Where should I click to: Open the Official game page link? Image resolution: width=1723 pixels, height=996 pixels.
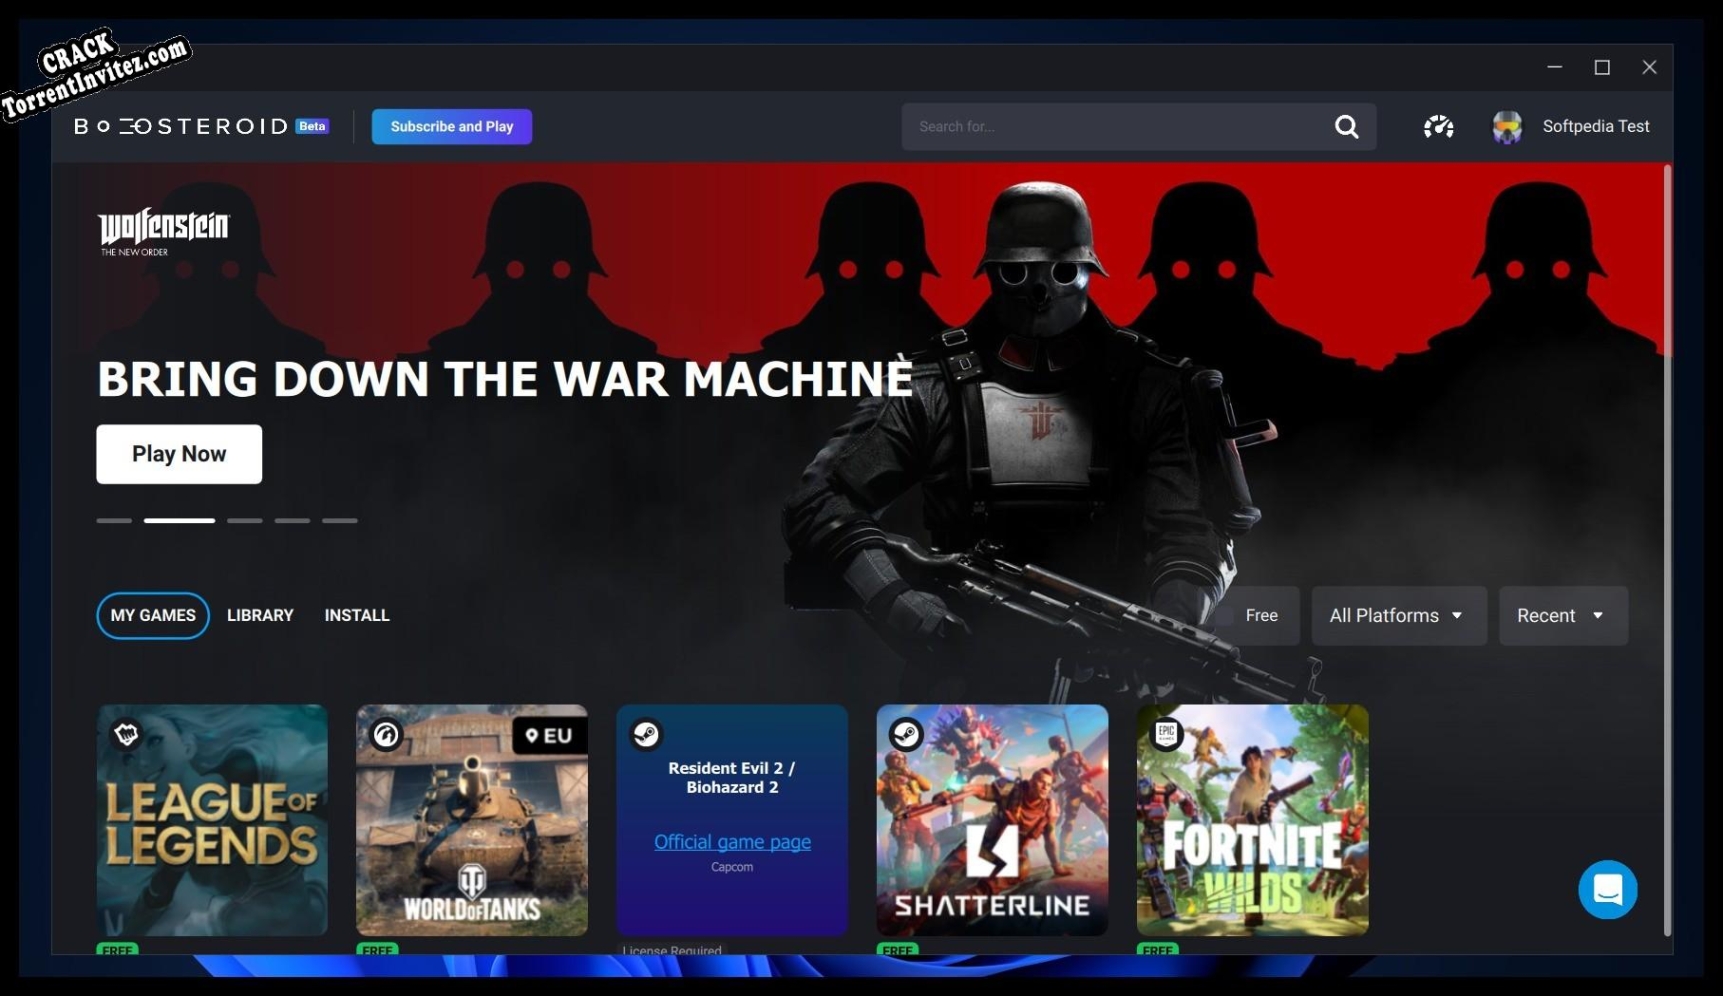[732, 842]
